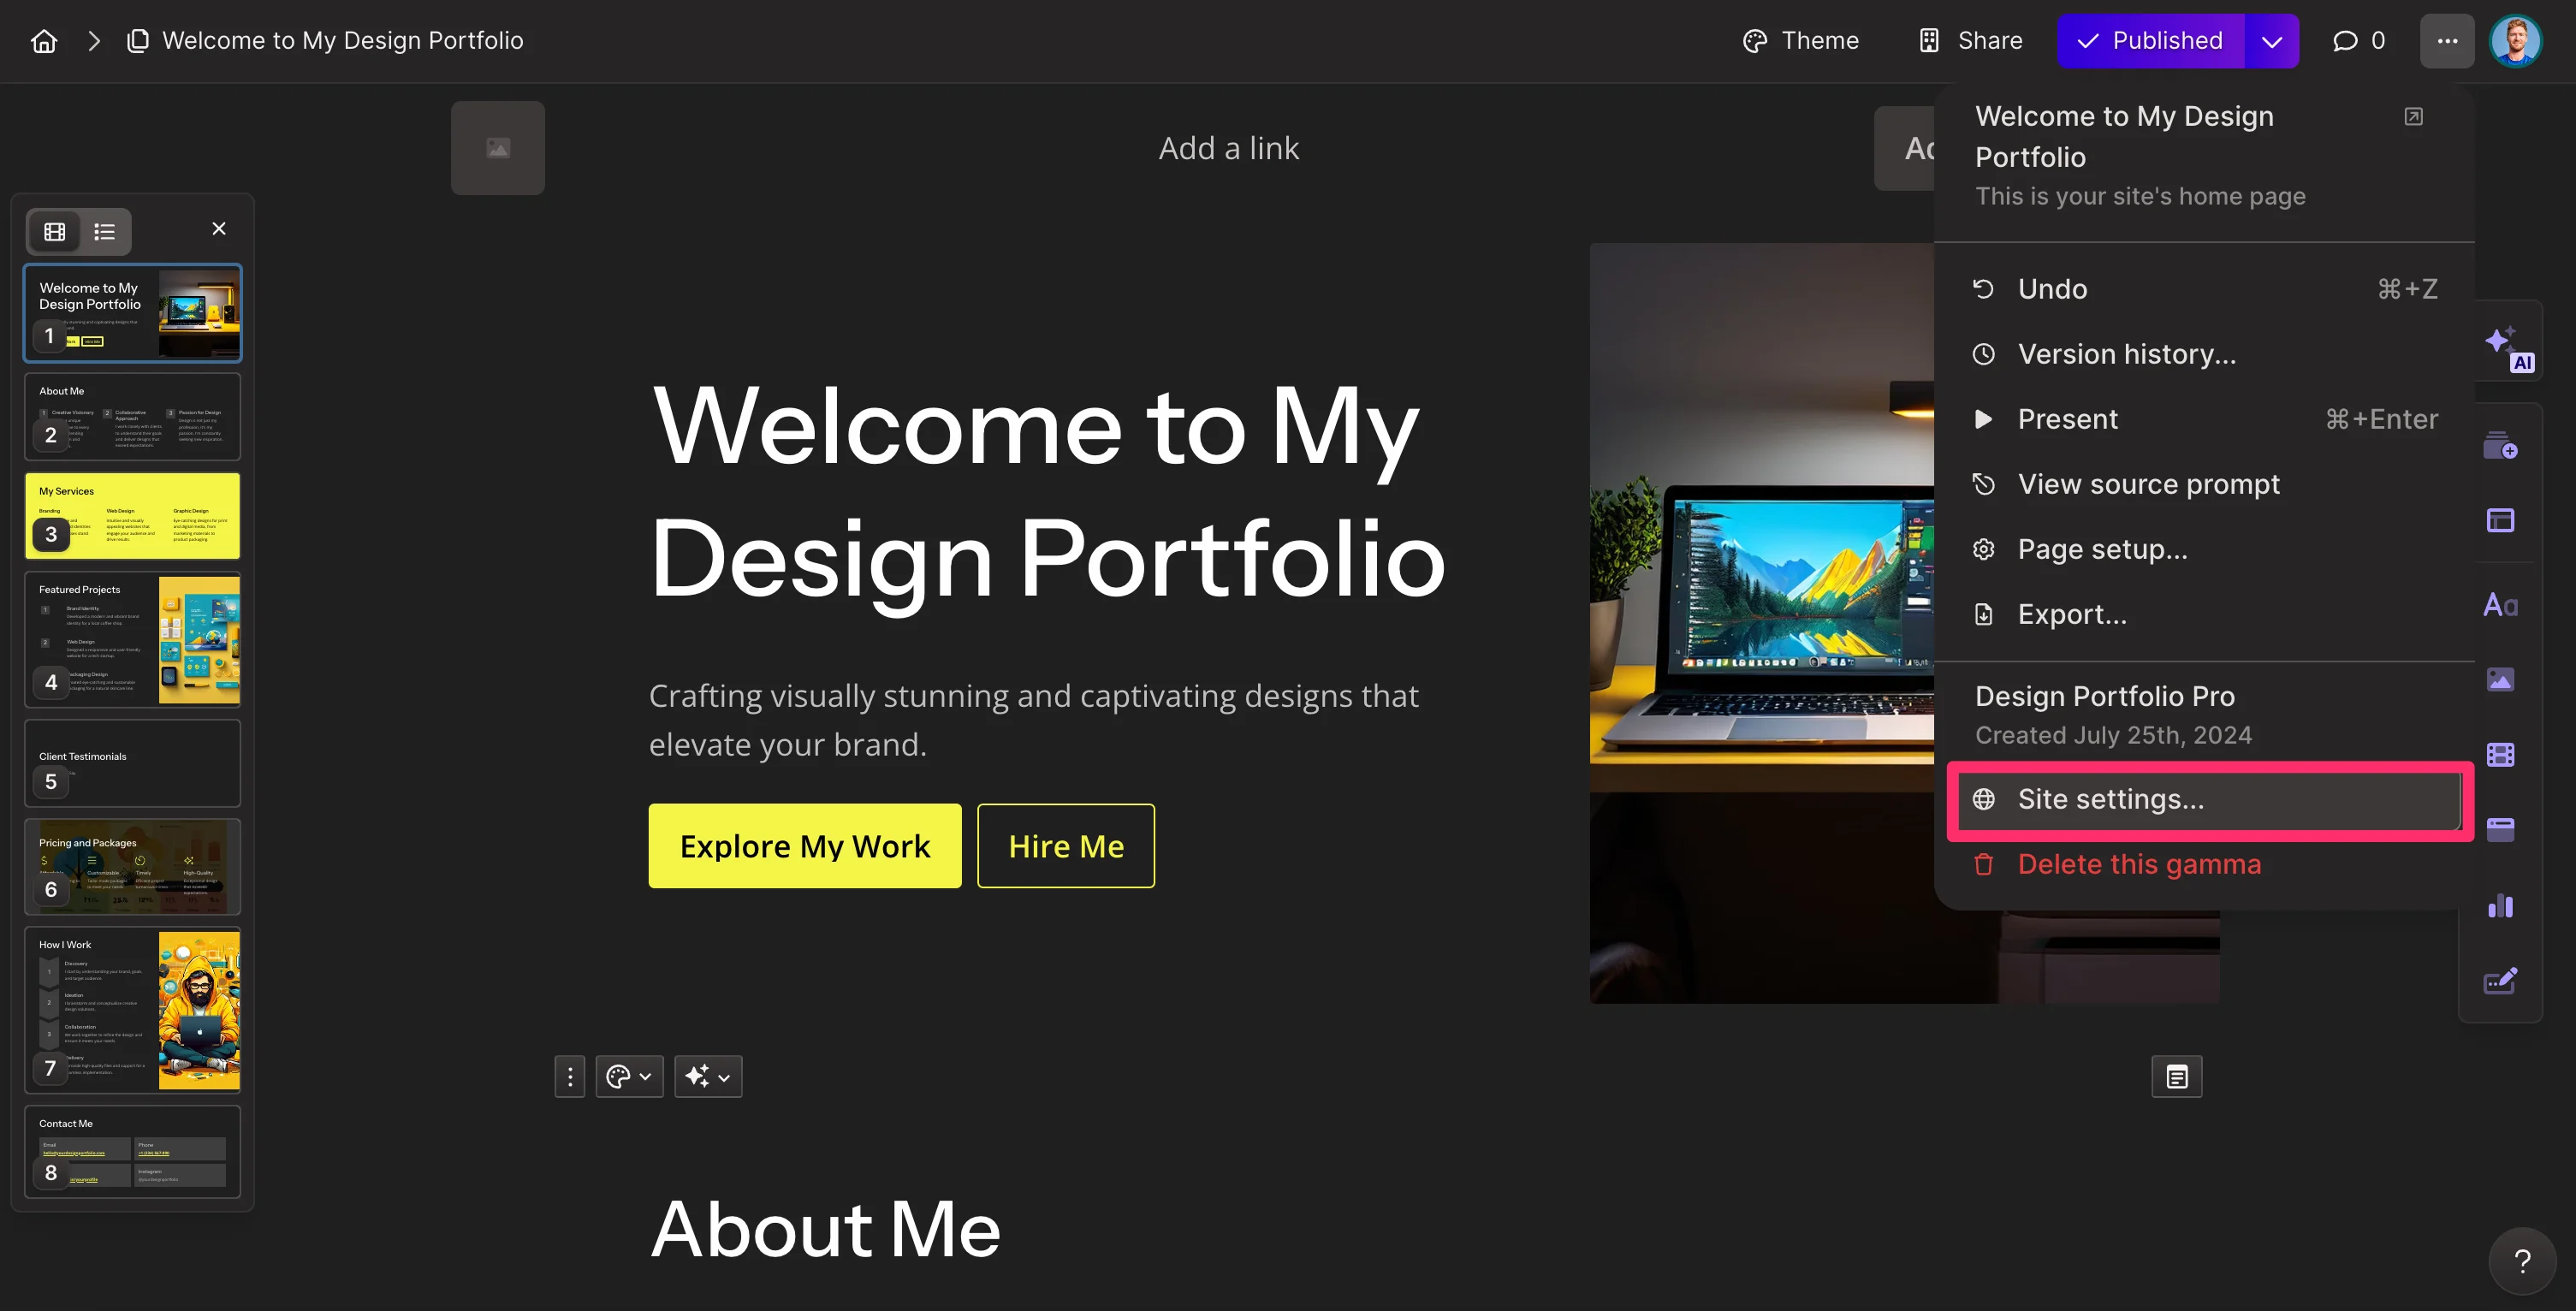Close the slide navigator panel
2576x1311 pixels.
219,229
